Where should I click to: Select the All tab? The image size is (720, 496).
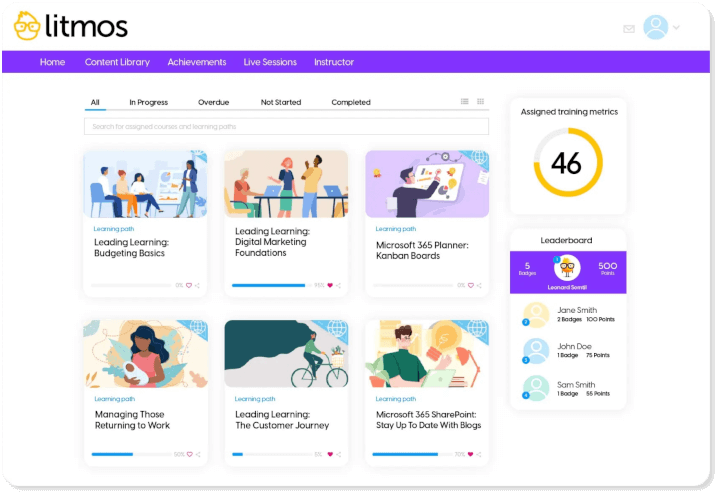click(95, 102)
